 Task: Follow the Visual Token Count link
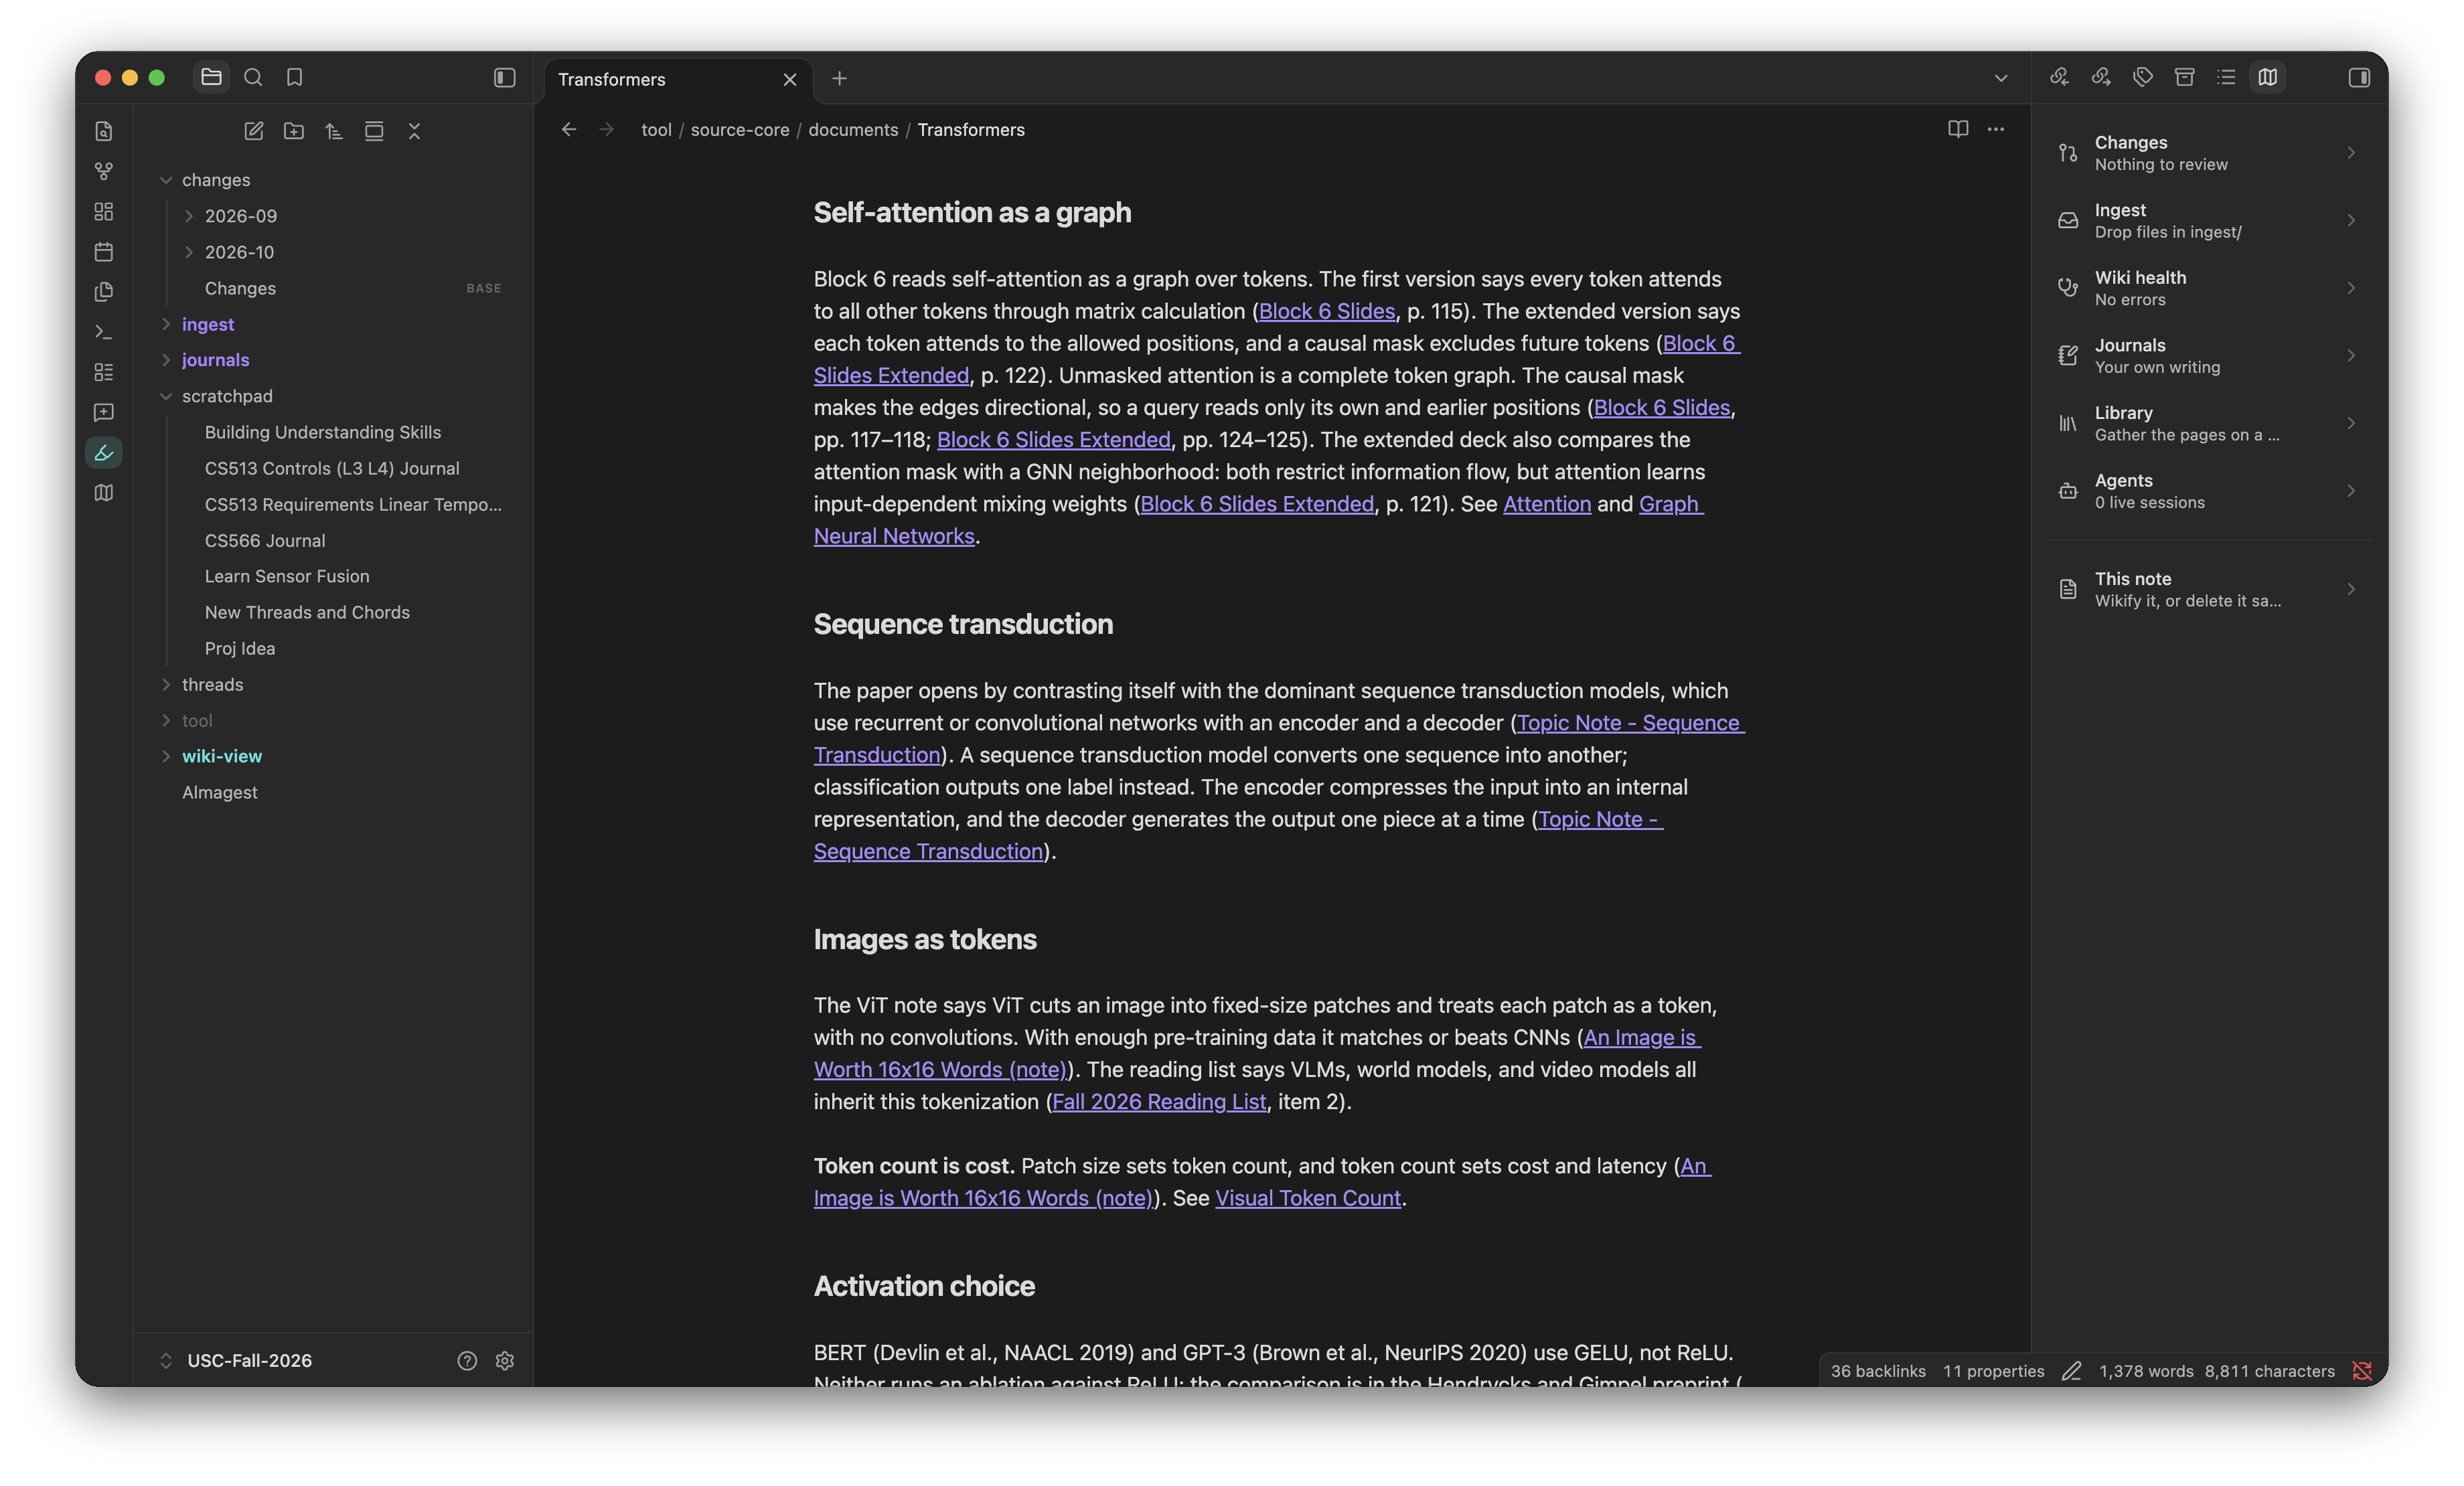tap(1308, 1198)
